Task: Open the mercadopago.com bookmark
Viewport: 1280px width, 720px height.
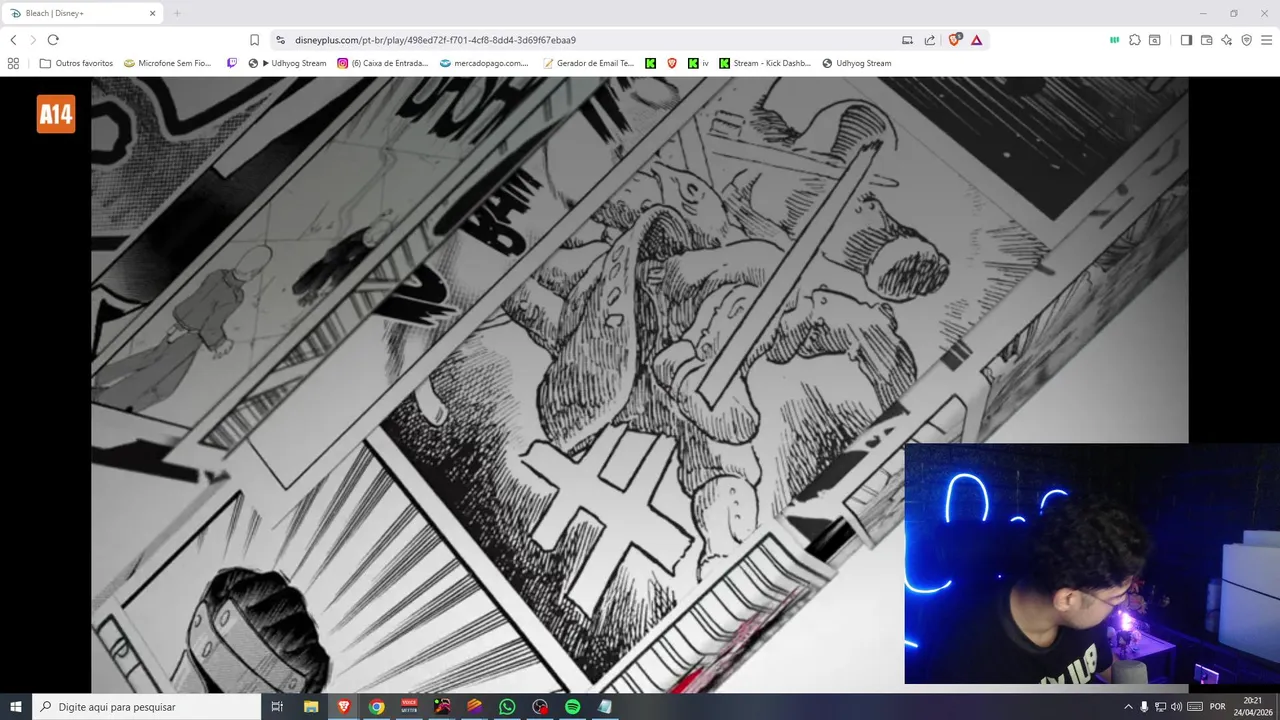Action: pyautogui.click(x=485, y=63)
